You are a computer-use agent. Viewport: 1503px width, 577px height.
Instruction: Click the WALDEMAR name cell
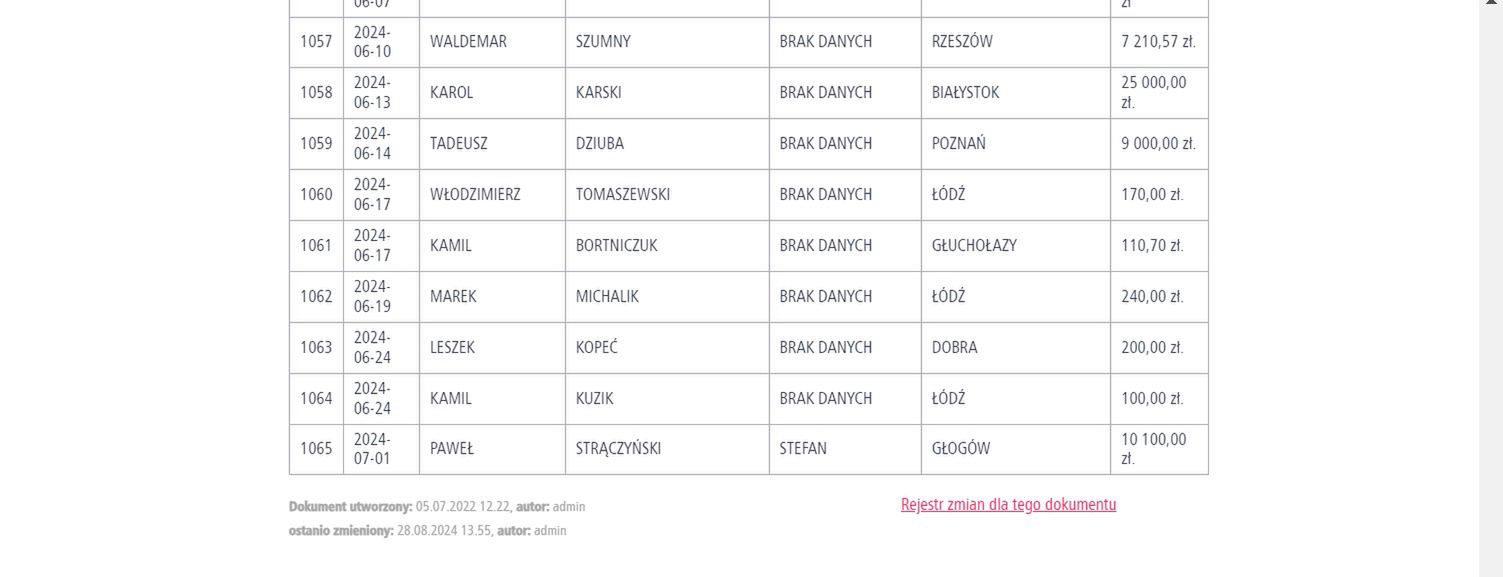[468, 42]
